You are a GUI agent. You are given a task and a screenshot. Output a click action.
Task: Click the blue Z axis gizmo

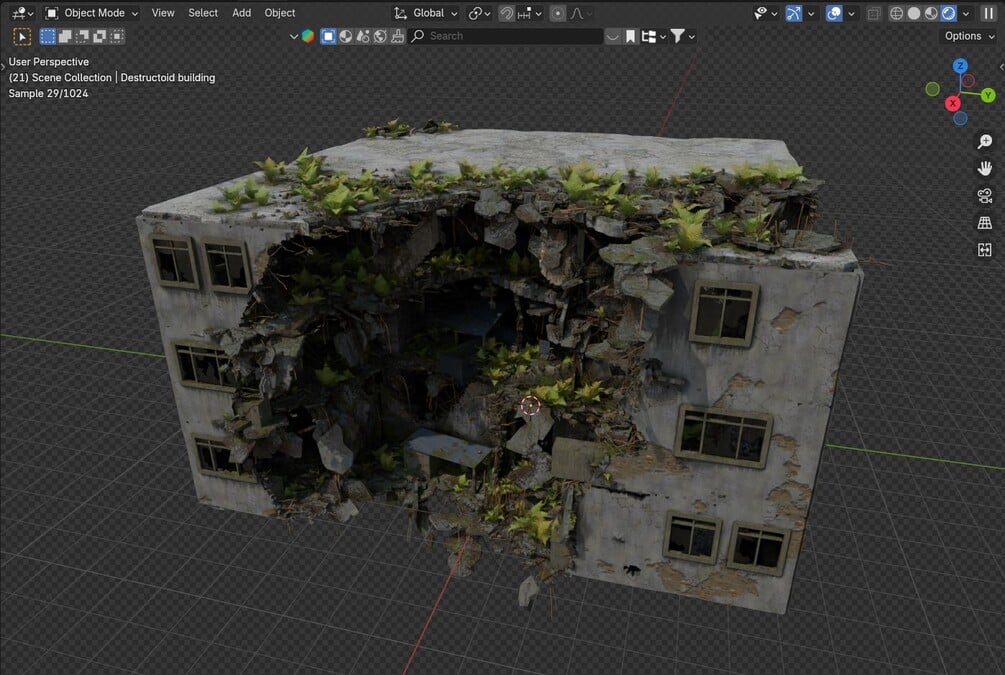(959, 65)
